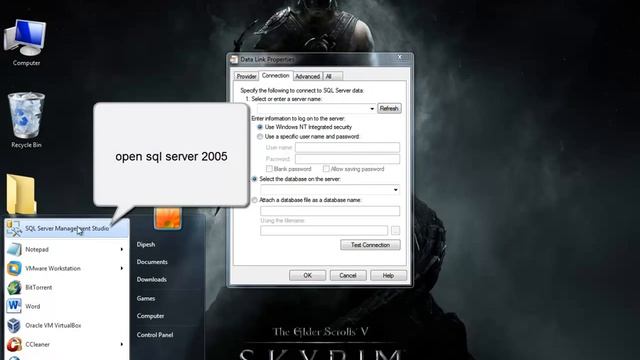This screenshot has height=360, width=640.
Task: Select Use a specific user name and password
Action: pyautogui.click(x=260, y=137)
